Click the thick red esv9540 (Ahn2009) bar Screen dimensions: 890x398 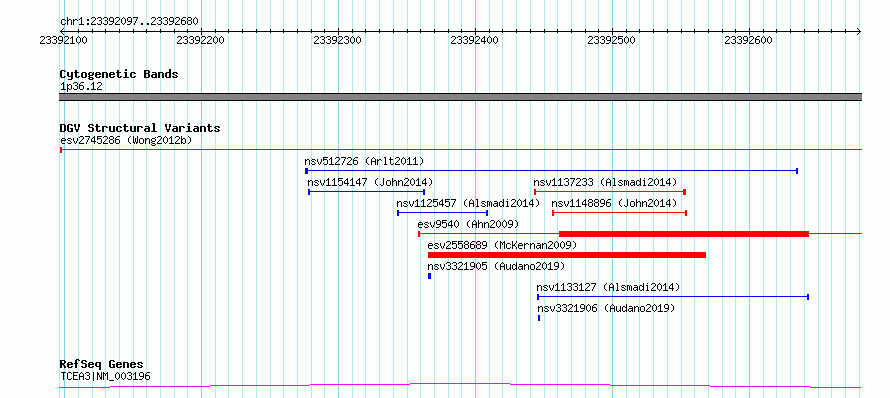click(x=683, y=233)
